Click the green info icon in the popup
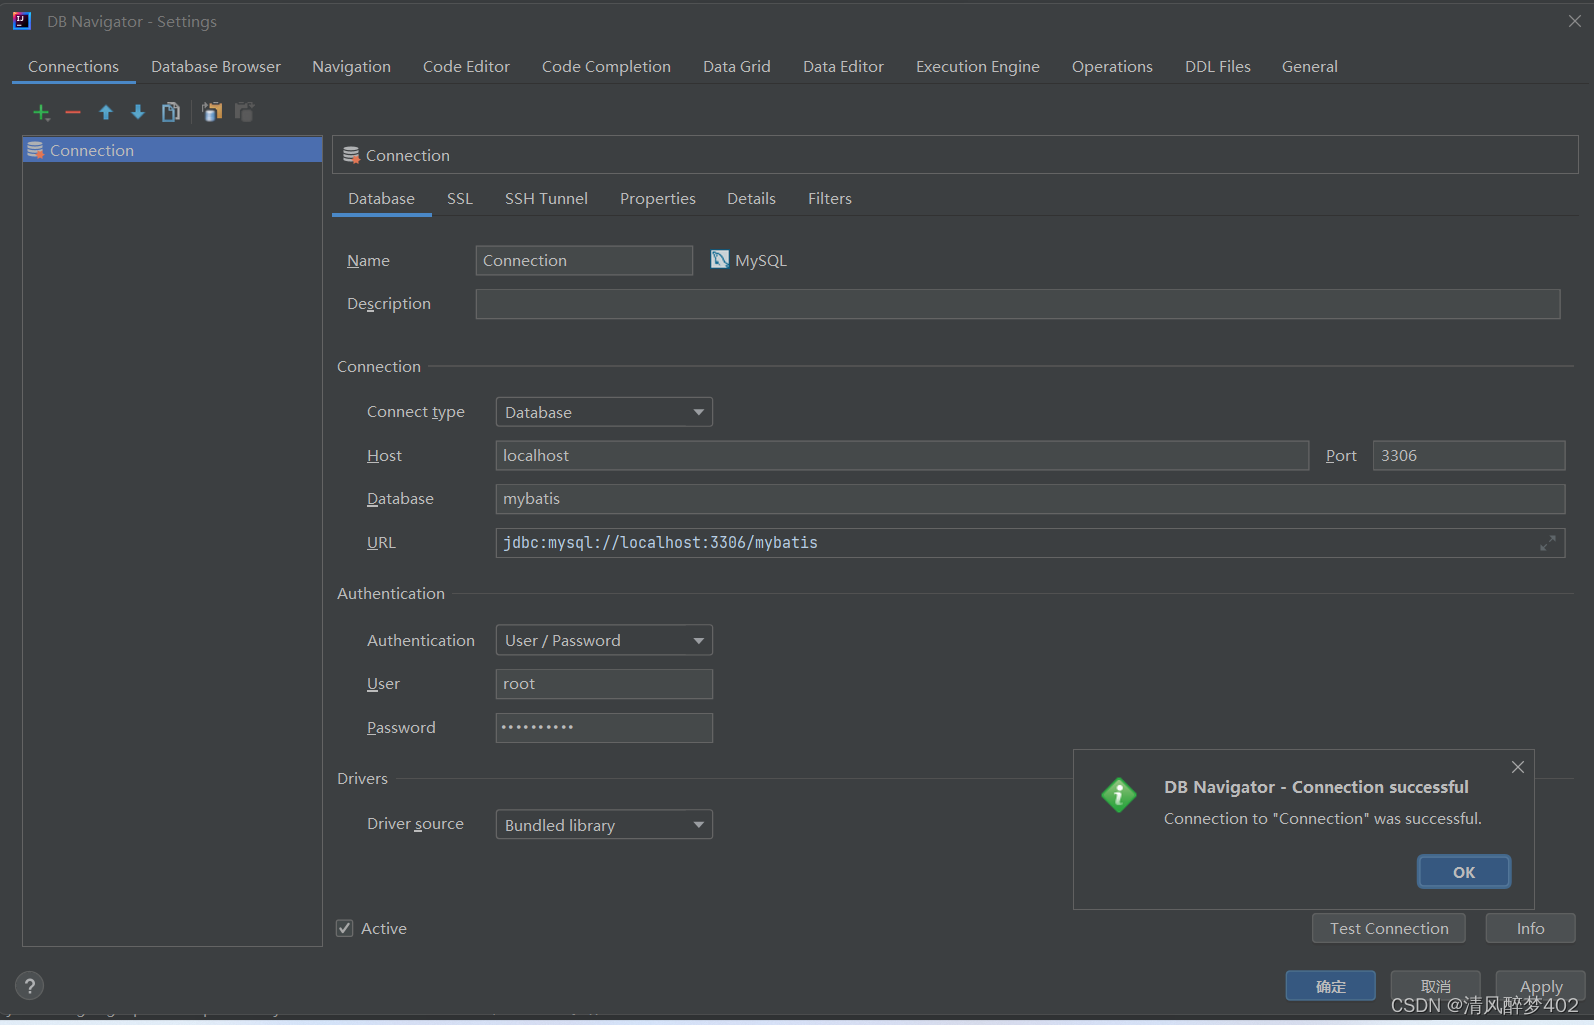 1119,795
